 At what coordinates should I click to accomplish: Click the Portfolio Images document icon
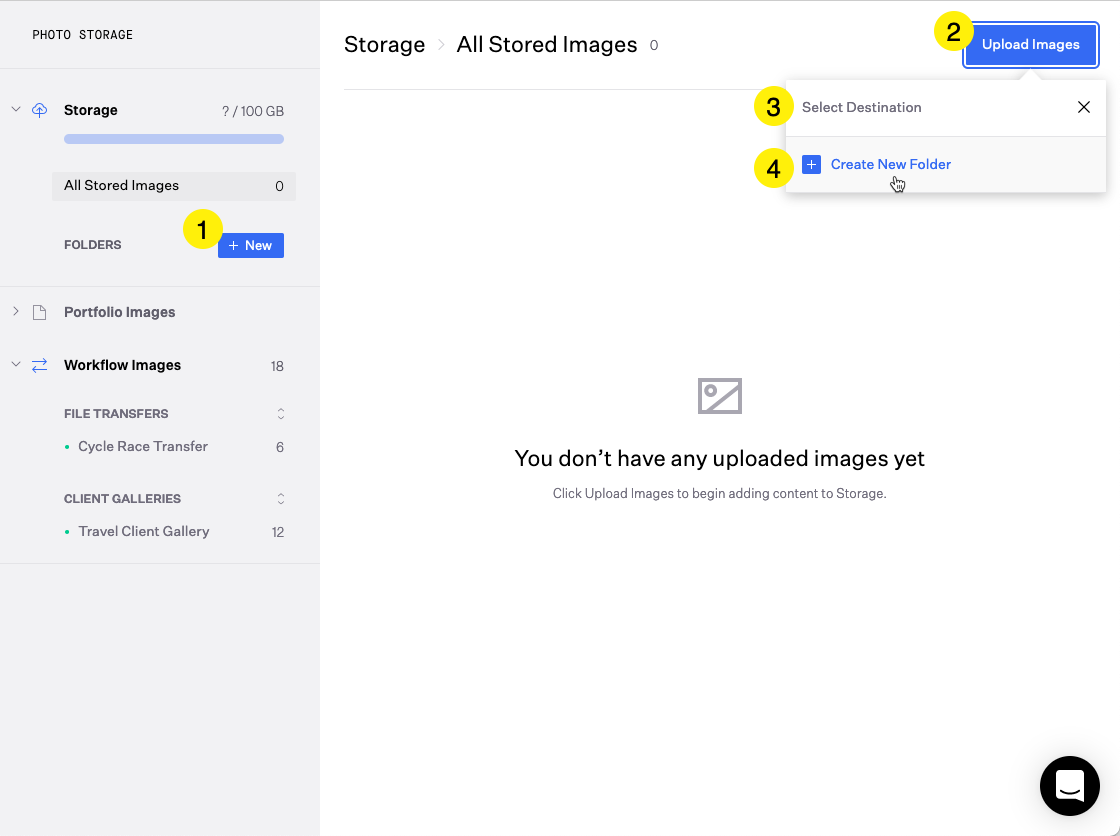point(40,312)
